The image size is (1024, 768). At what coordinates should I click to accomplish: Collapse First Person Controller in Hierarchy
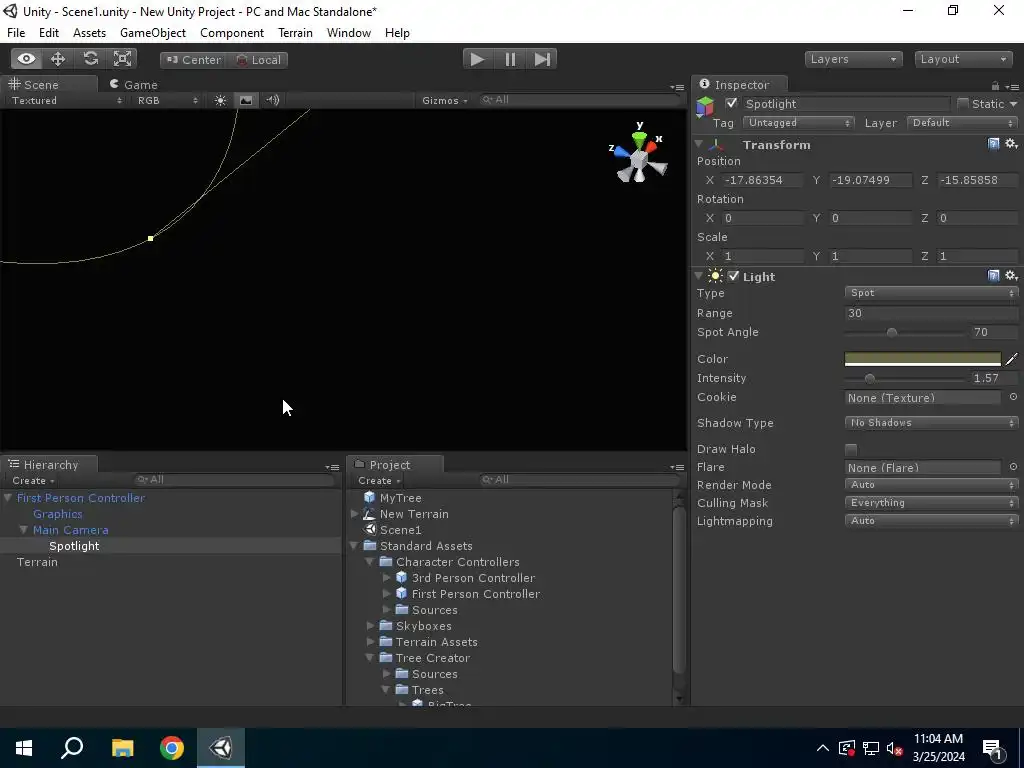click(8, 498)
